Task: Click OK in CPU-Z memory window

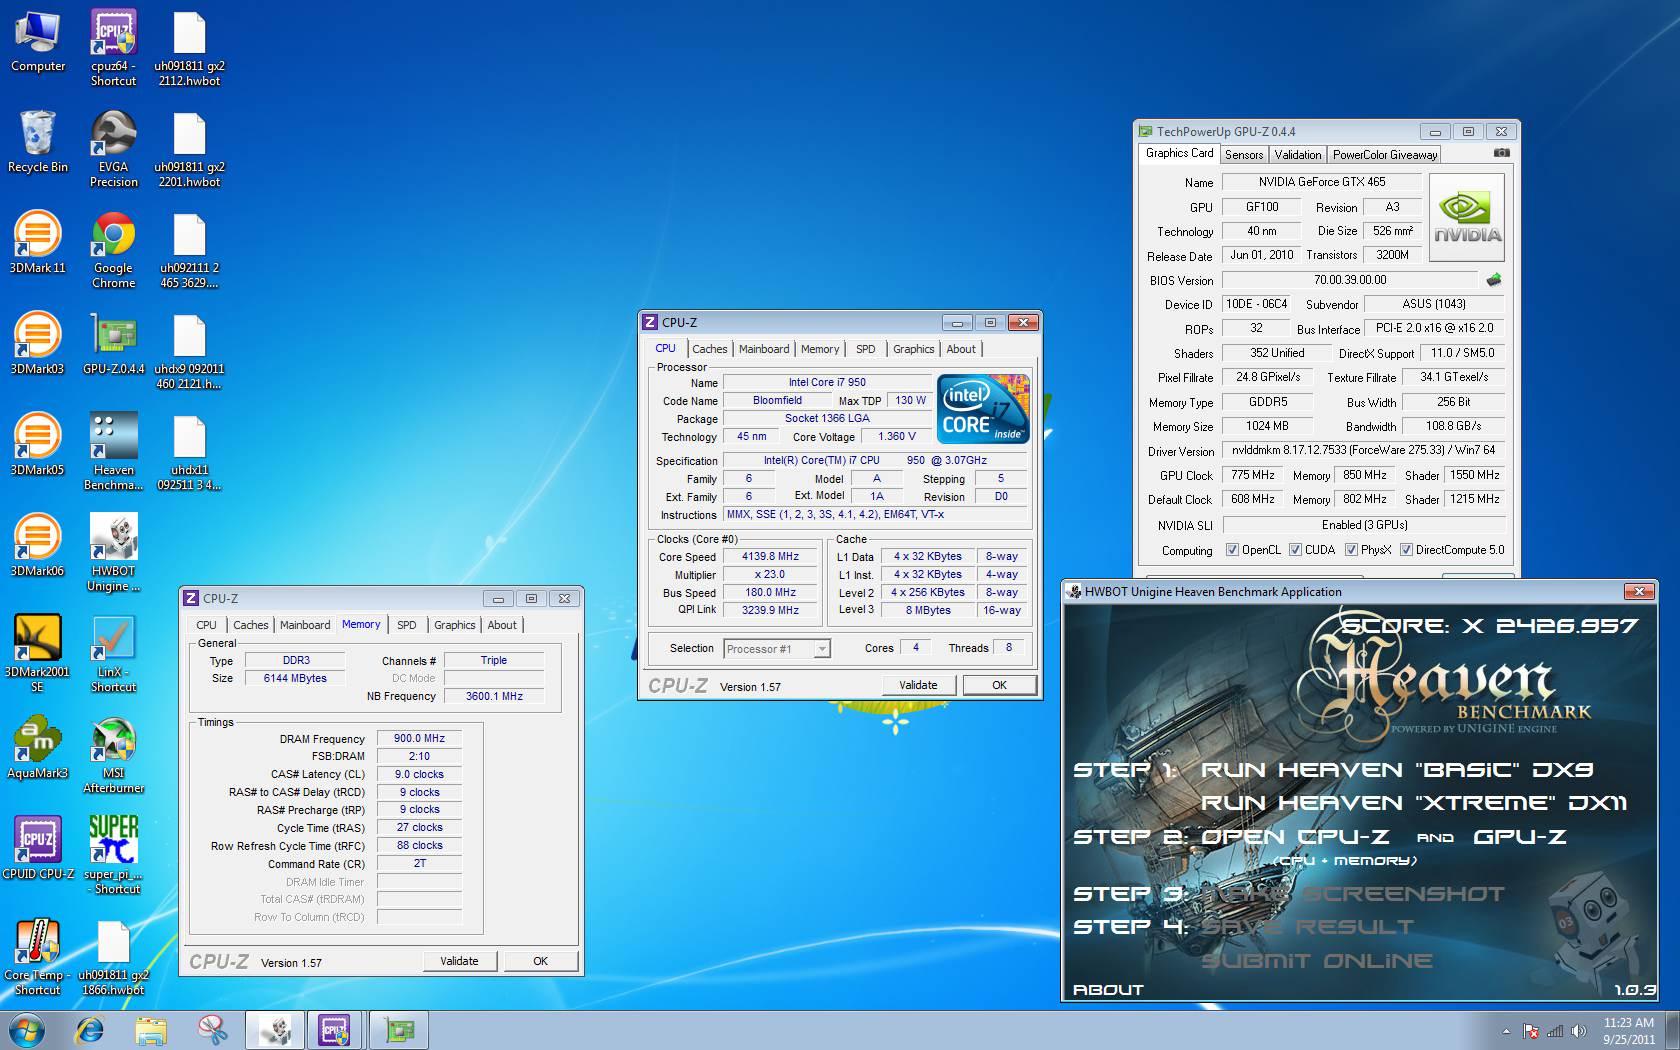Action: 540,961
